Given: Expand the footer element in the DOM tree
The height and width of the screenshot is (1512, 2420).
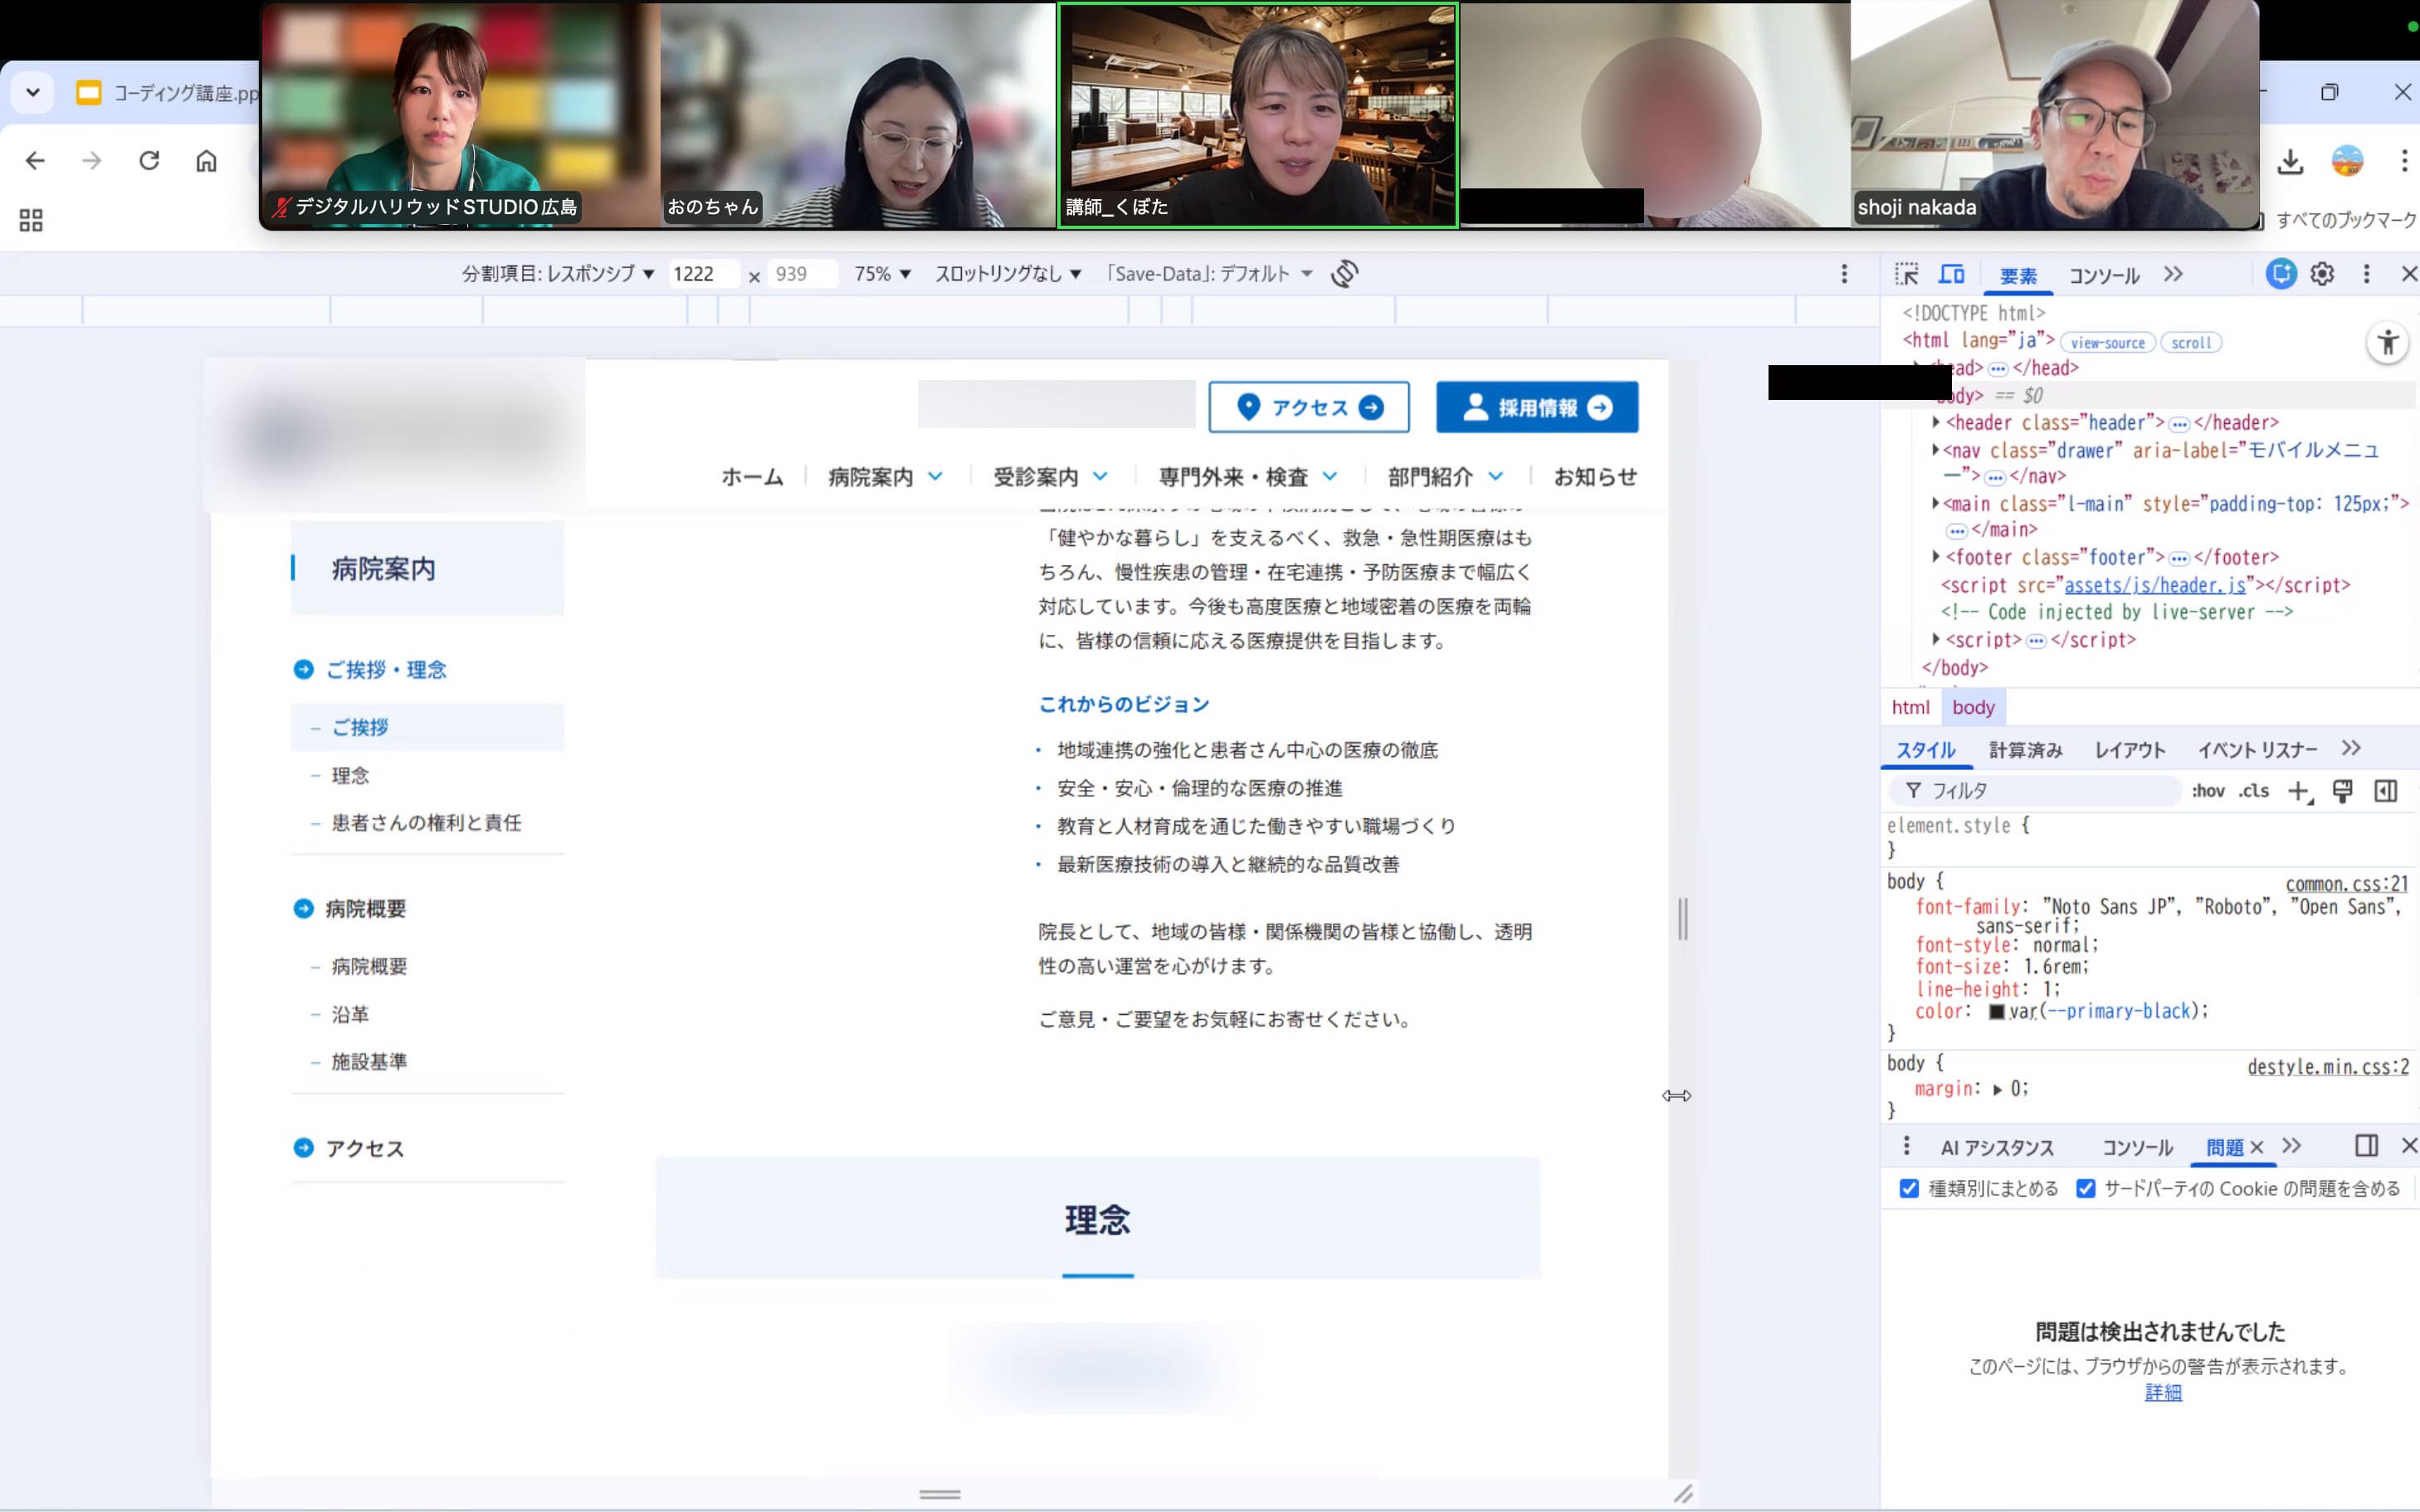Looking at the screenshot, I should pos(1938,557).
